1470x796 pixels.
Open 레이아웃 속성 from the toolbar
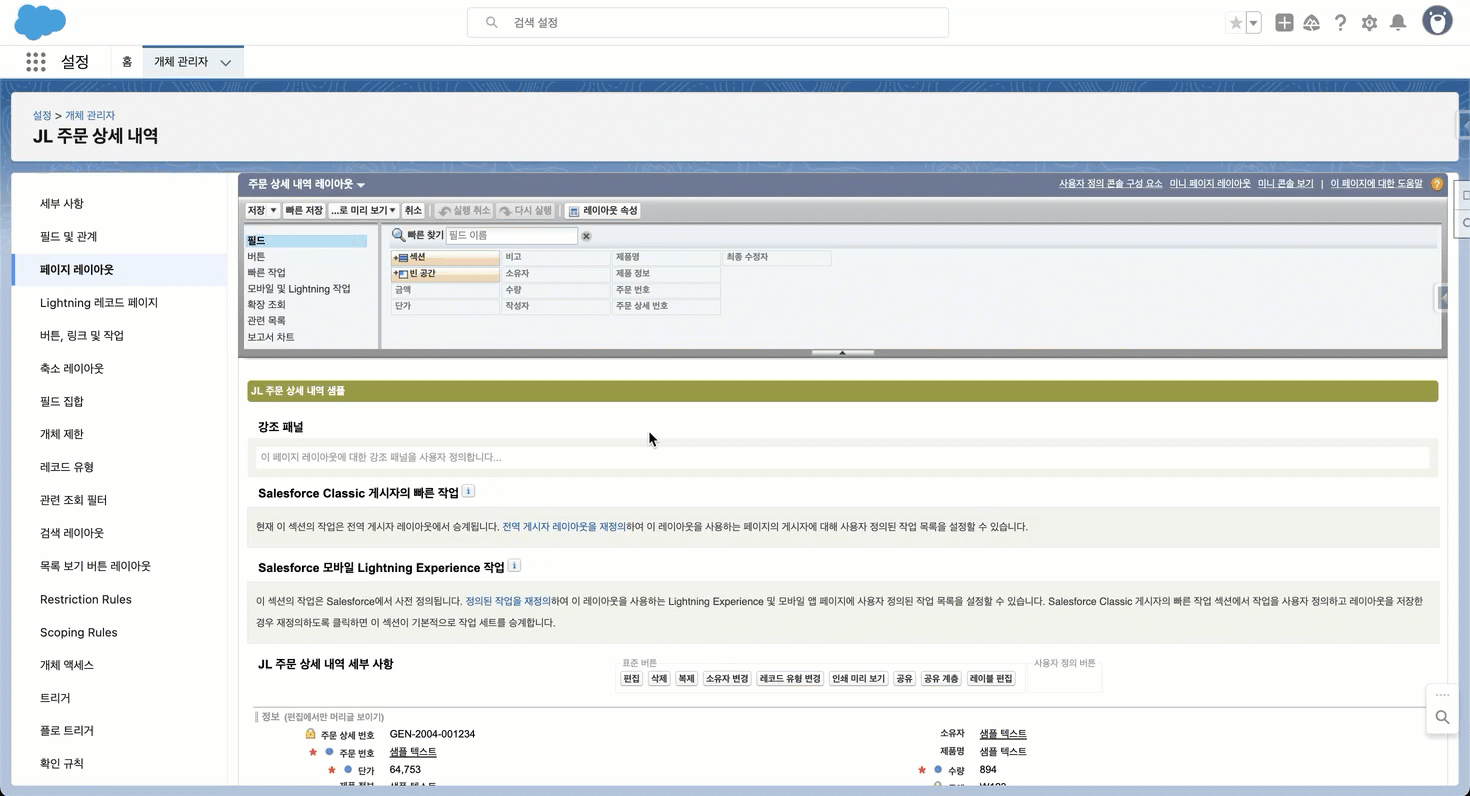[603, 211]
